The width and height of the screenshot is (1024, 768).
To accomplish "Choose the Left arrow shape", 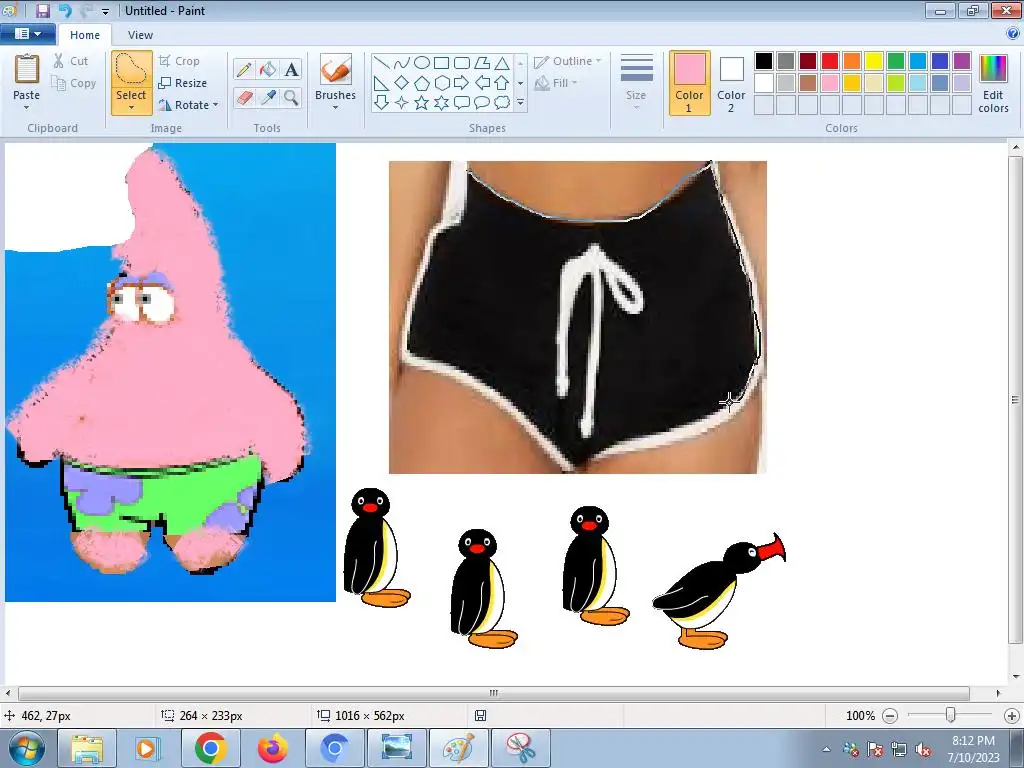I will [x=482, y=83].
